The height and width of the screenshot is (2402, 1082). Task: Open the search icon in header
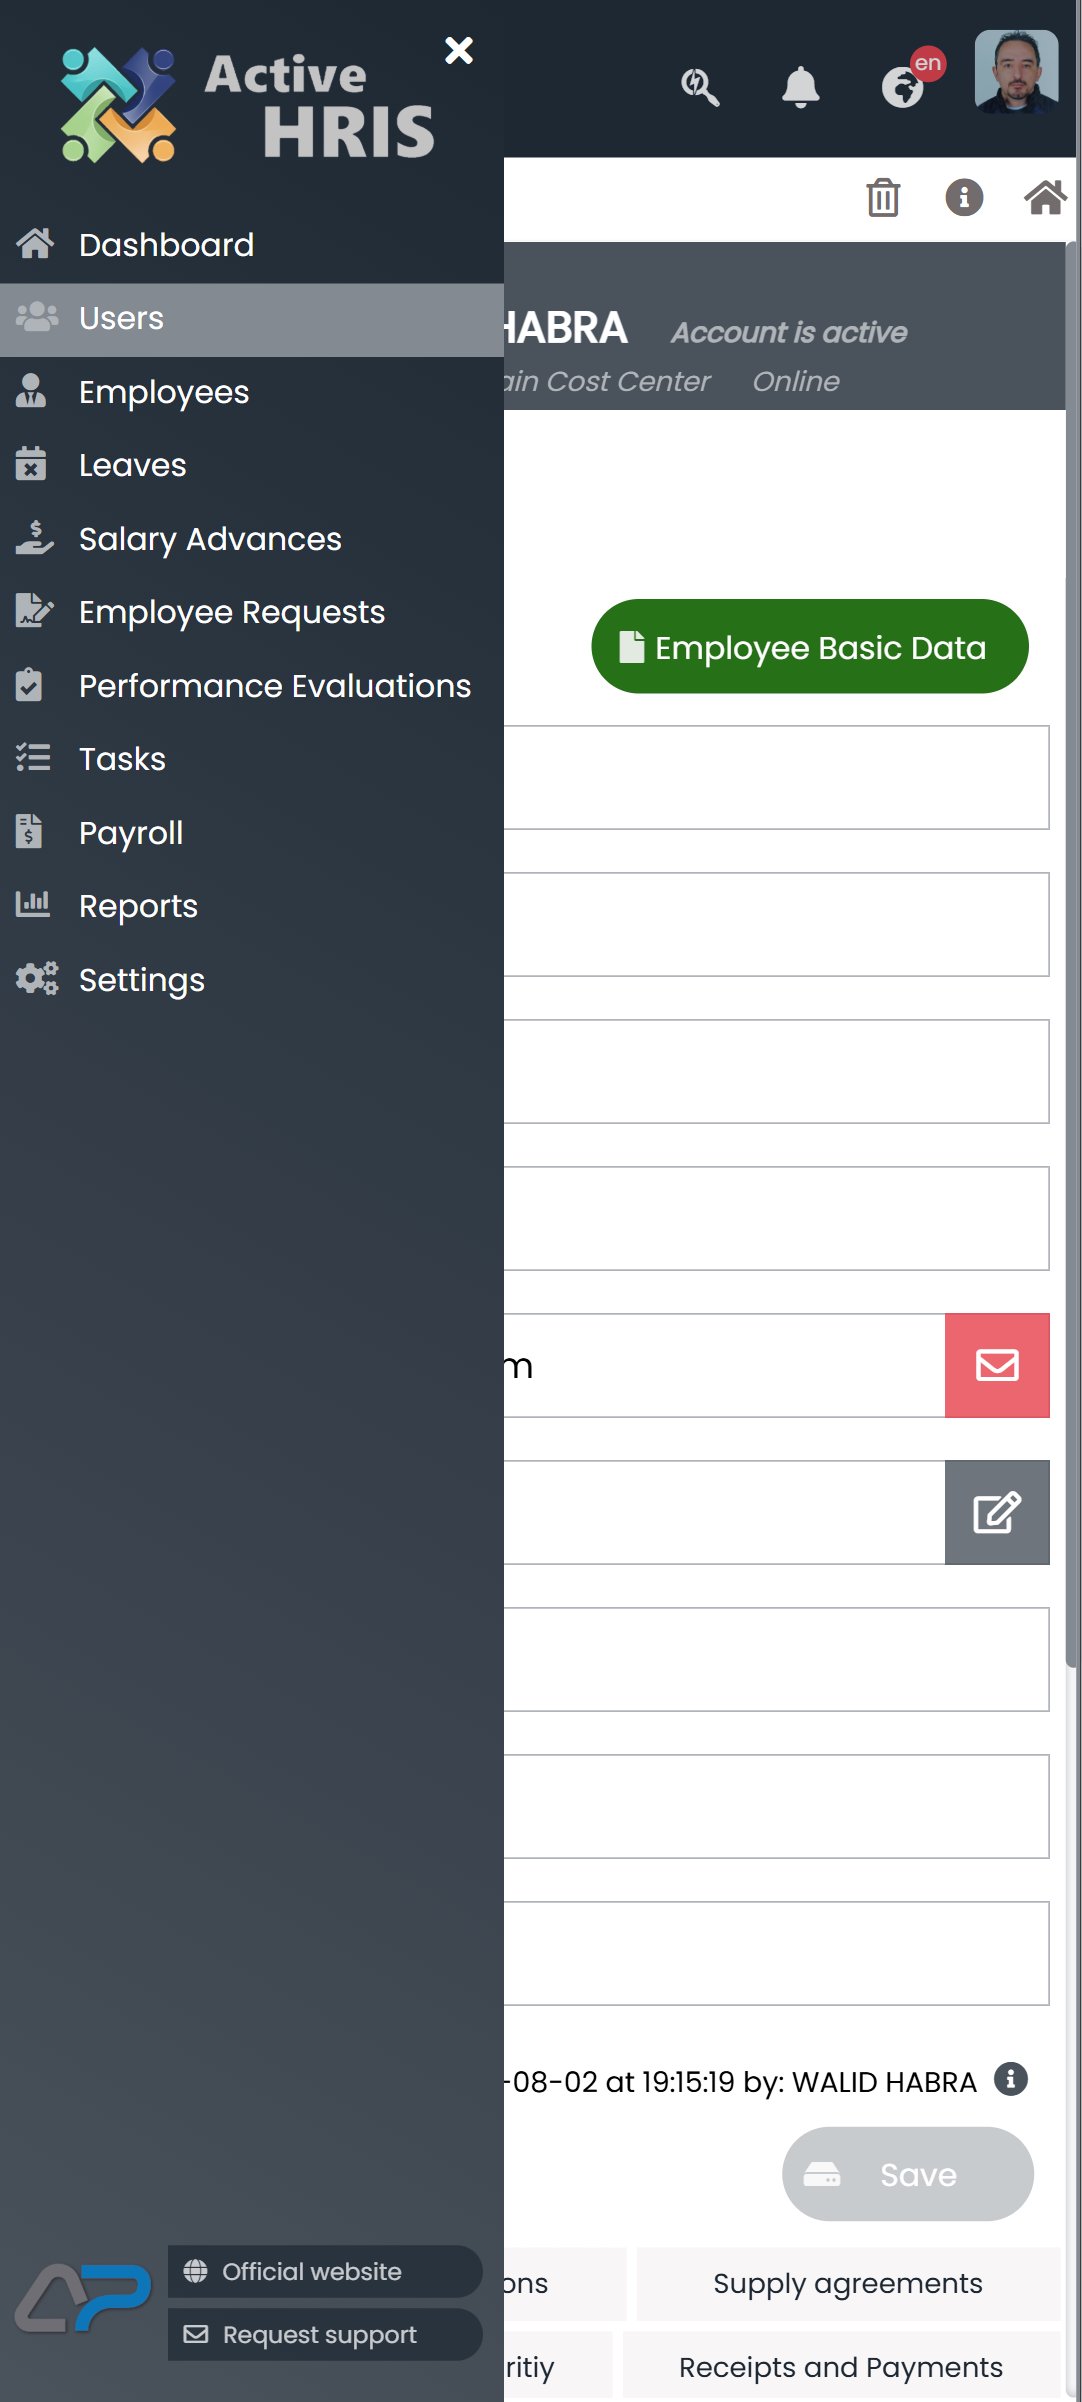700,87
